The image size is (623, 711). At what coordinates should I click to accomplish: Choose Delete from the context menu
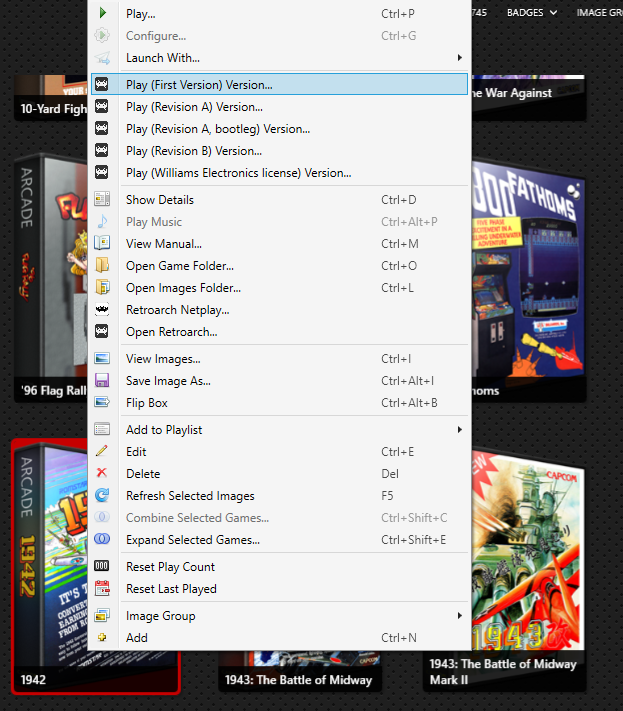[x=280, y=474]
